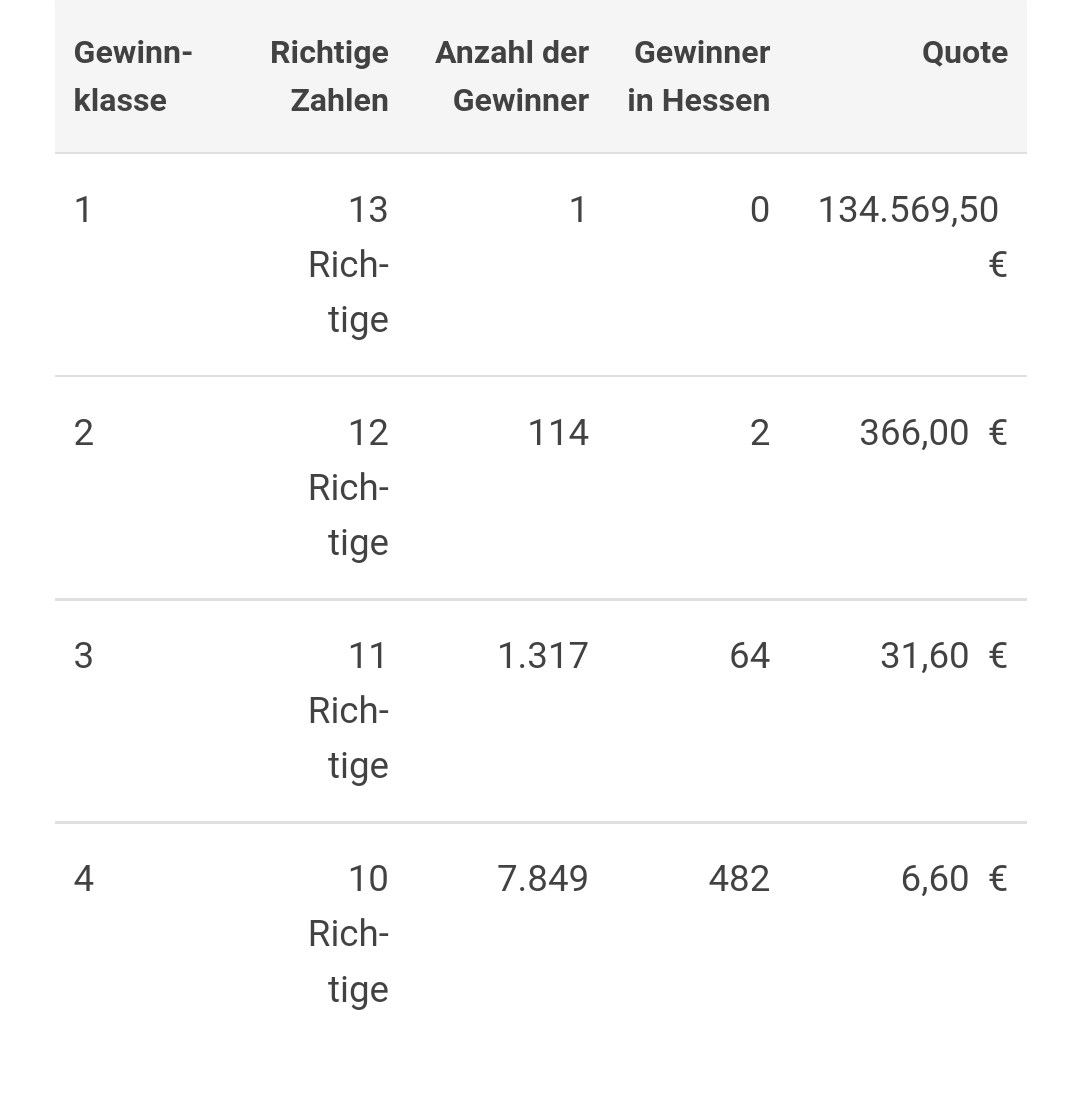The height and width of the screenshot is (1104, 1079).
Task: Select the 6,60 € quote value
Action: point(954,879)
